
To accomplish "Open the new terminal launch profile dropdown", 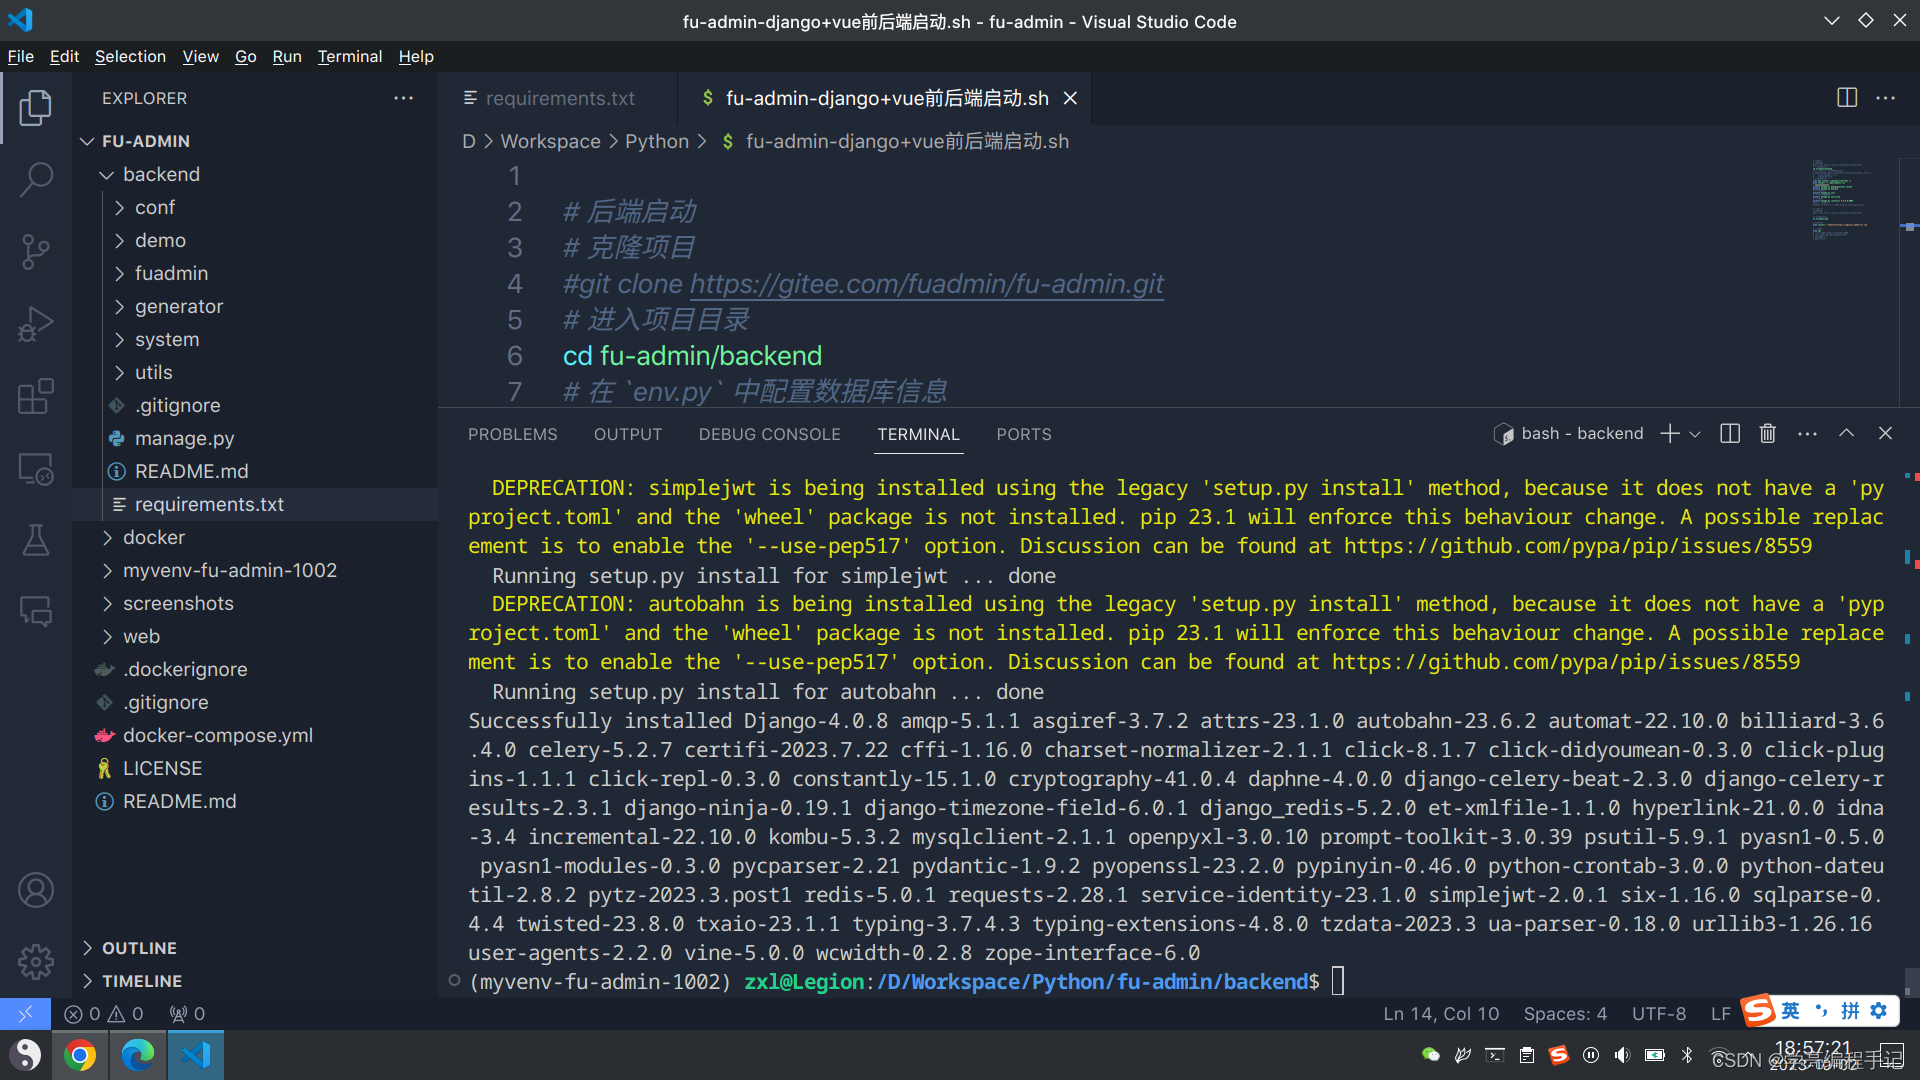I will click(1695, 434).
